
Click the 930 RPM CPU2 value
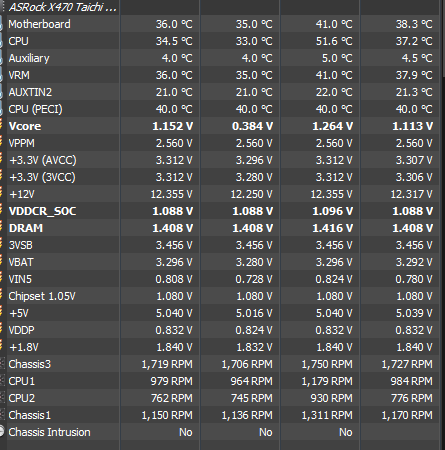331,398
